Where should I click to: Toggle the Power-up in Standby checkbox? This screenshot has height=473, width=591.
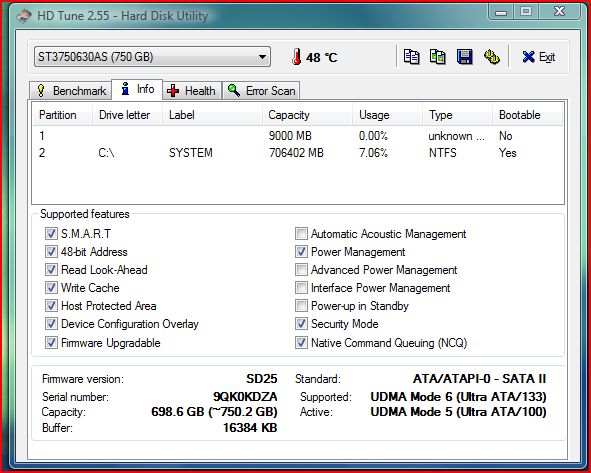301,306
